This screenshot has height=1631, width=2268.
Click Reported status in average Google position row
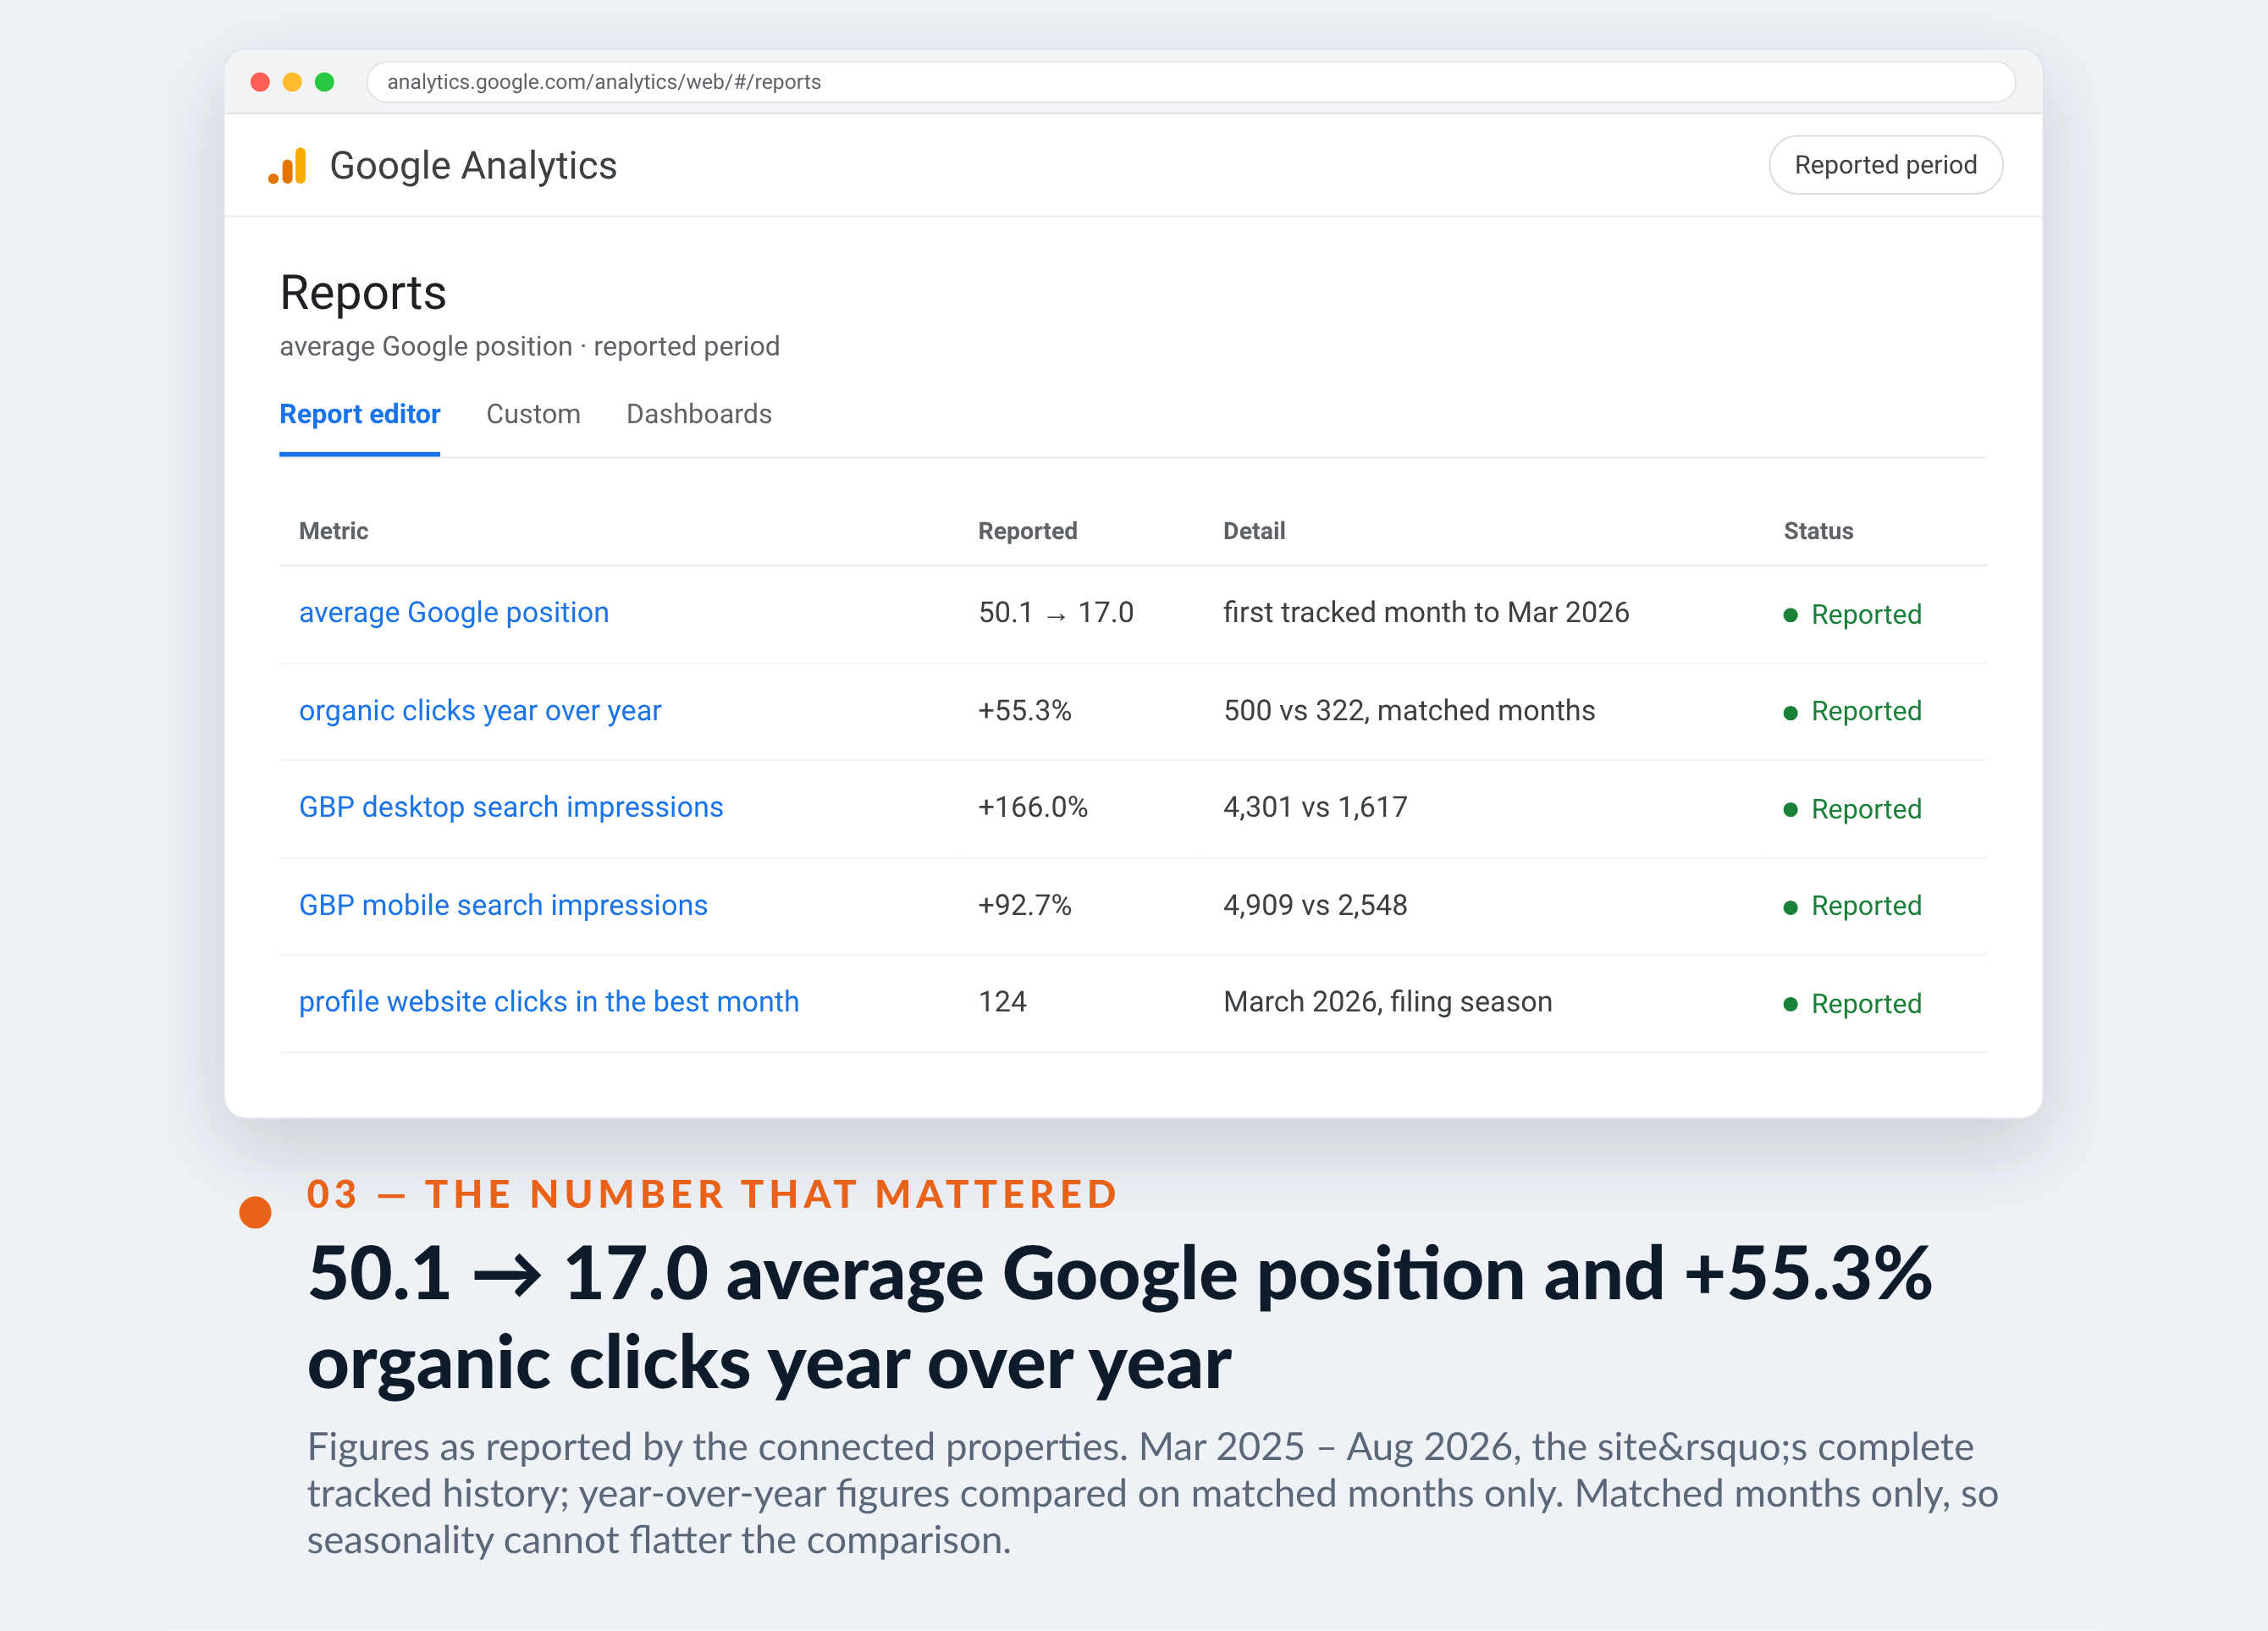pos(1852,614)
